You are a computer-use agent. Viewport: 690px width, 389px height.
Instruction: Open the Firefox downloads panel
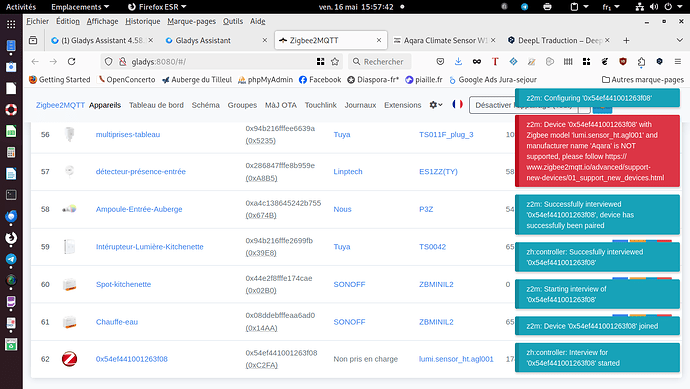tap(458, 62)
